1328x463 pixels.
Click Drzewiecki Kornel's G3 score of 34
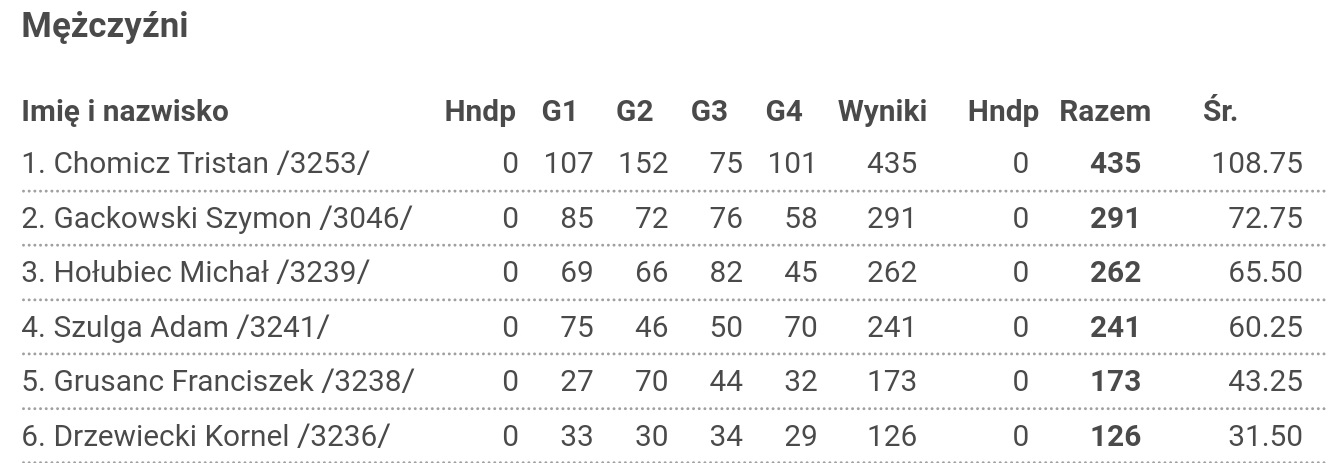[726, 435]
